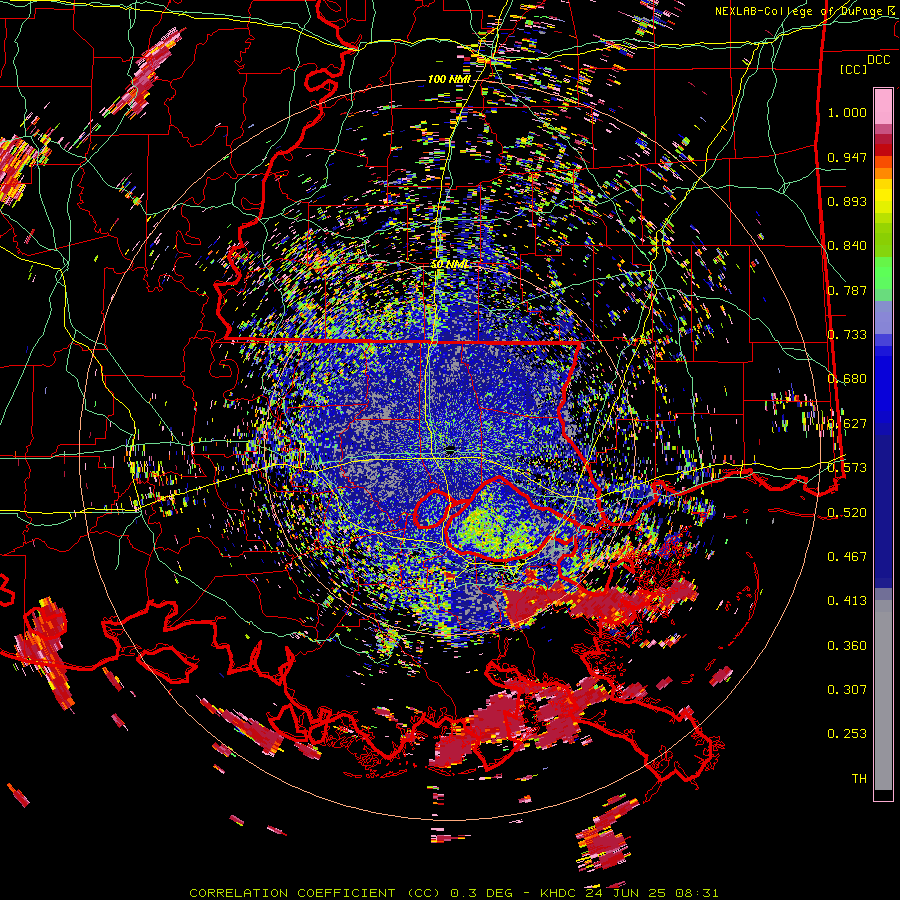
Task: Select the 0.787 value on color scale
Action: (847, 290)
